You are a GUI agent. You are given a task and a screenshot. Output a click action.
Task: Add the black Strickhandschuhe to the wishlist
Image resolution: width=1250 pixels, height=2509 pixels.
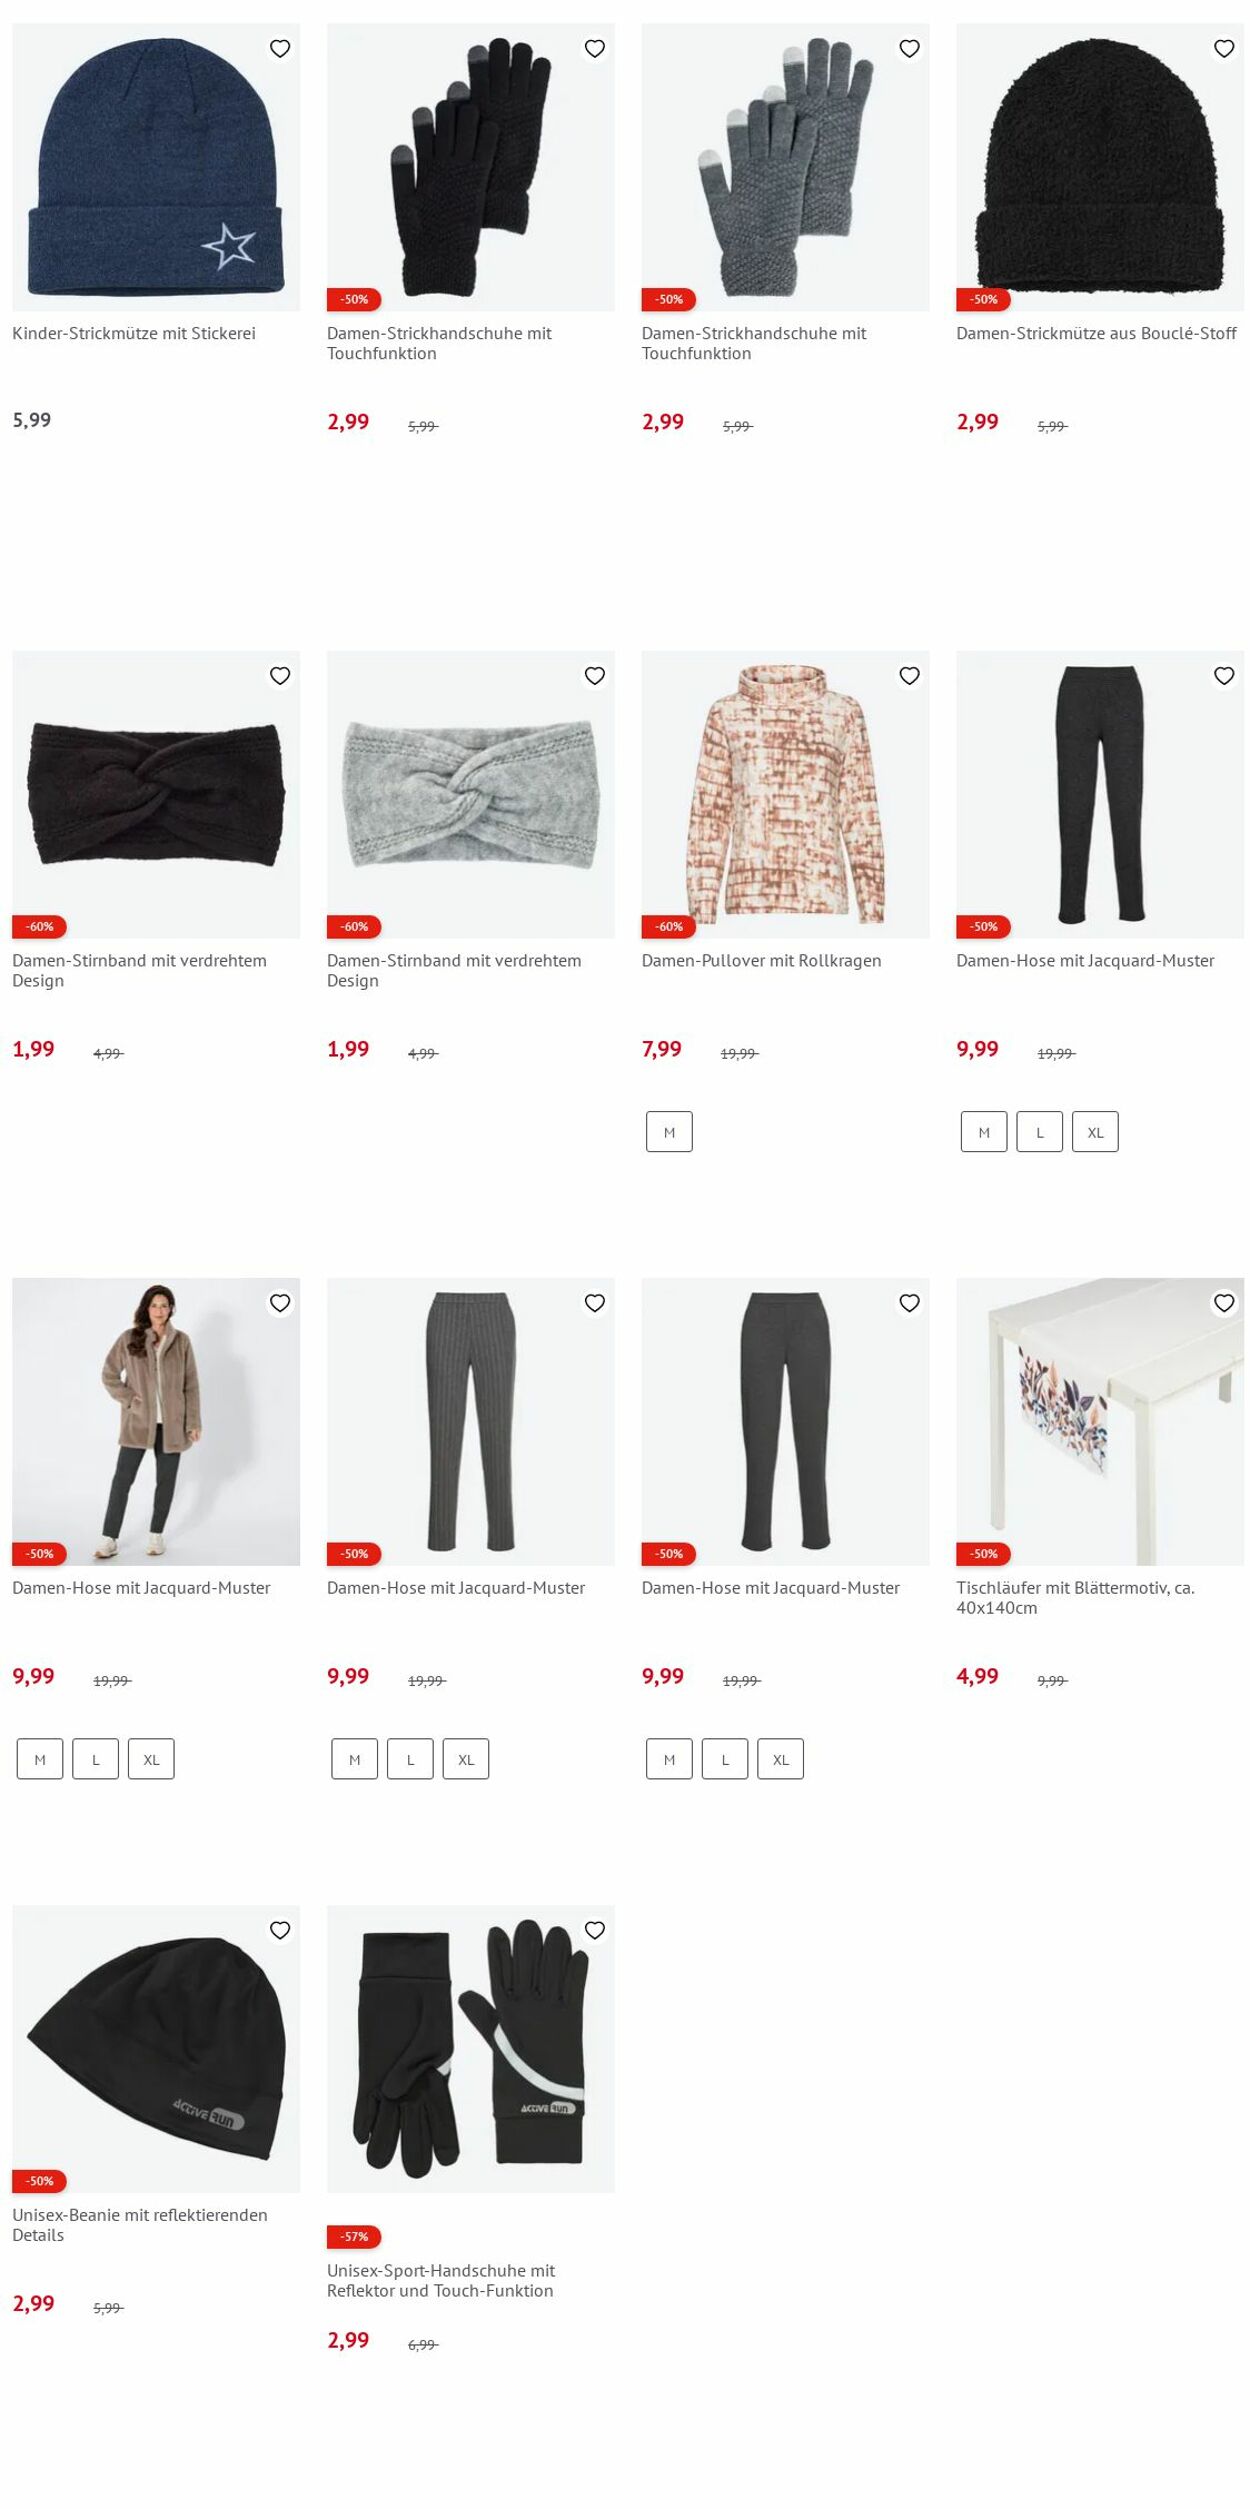click(595, 48)
